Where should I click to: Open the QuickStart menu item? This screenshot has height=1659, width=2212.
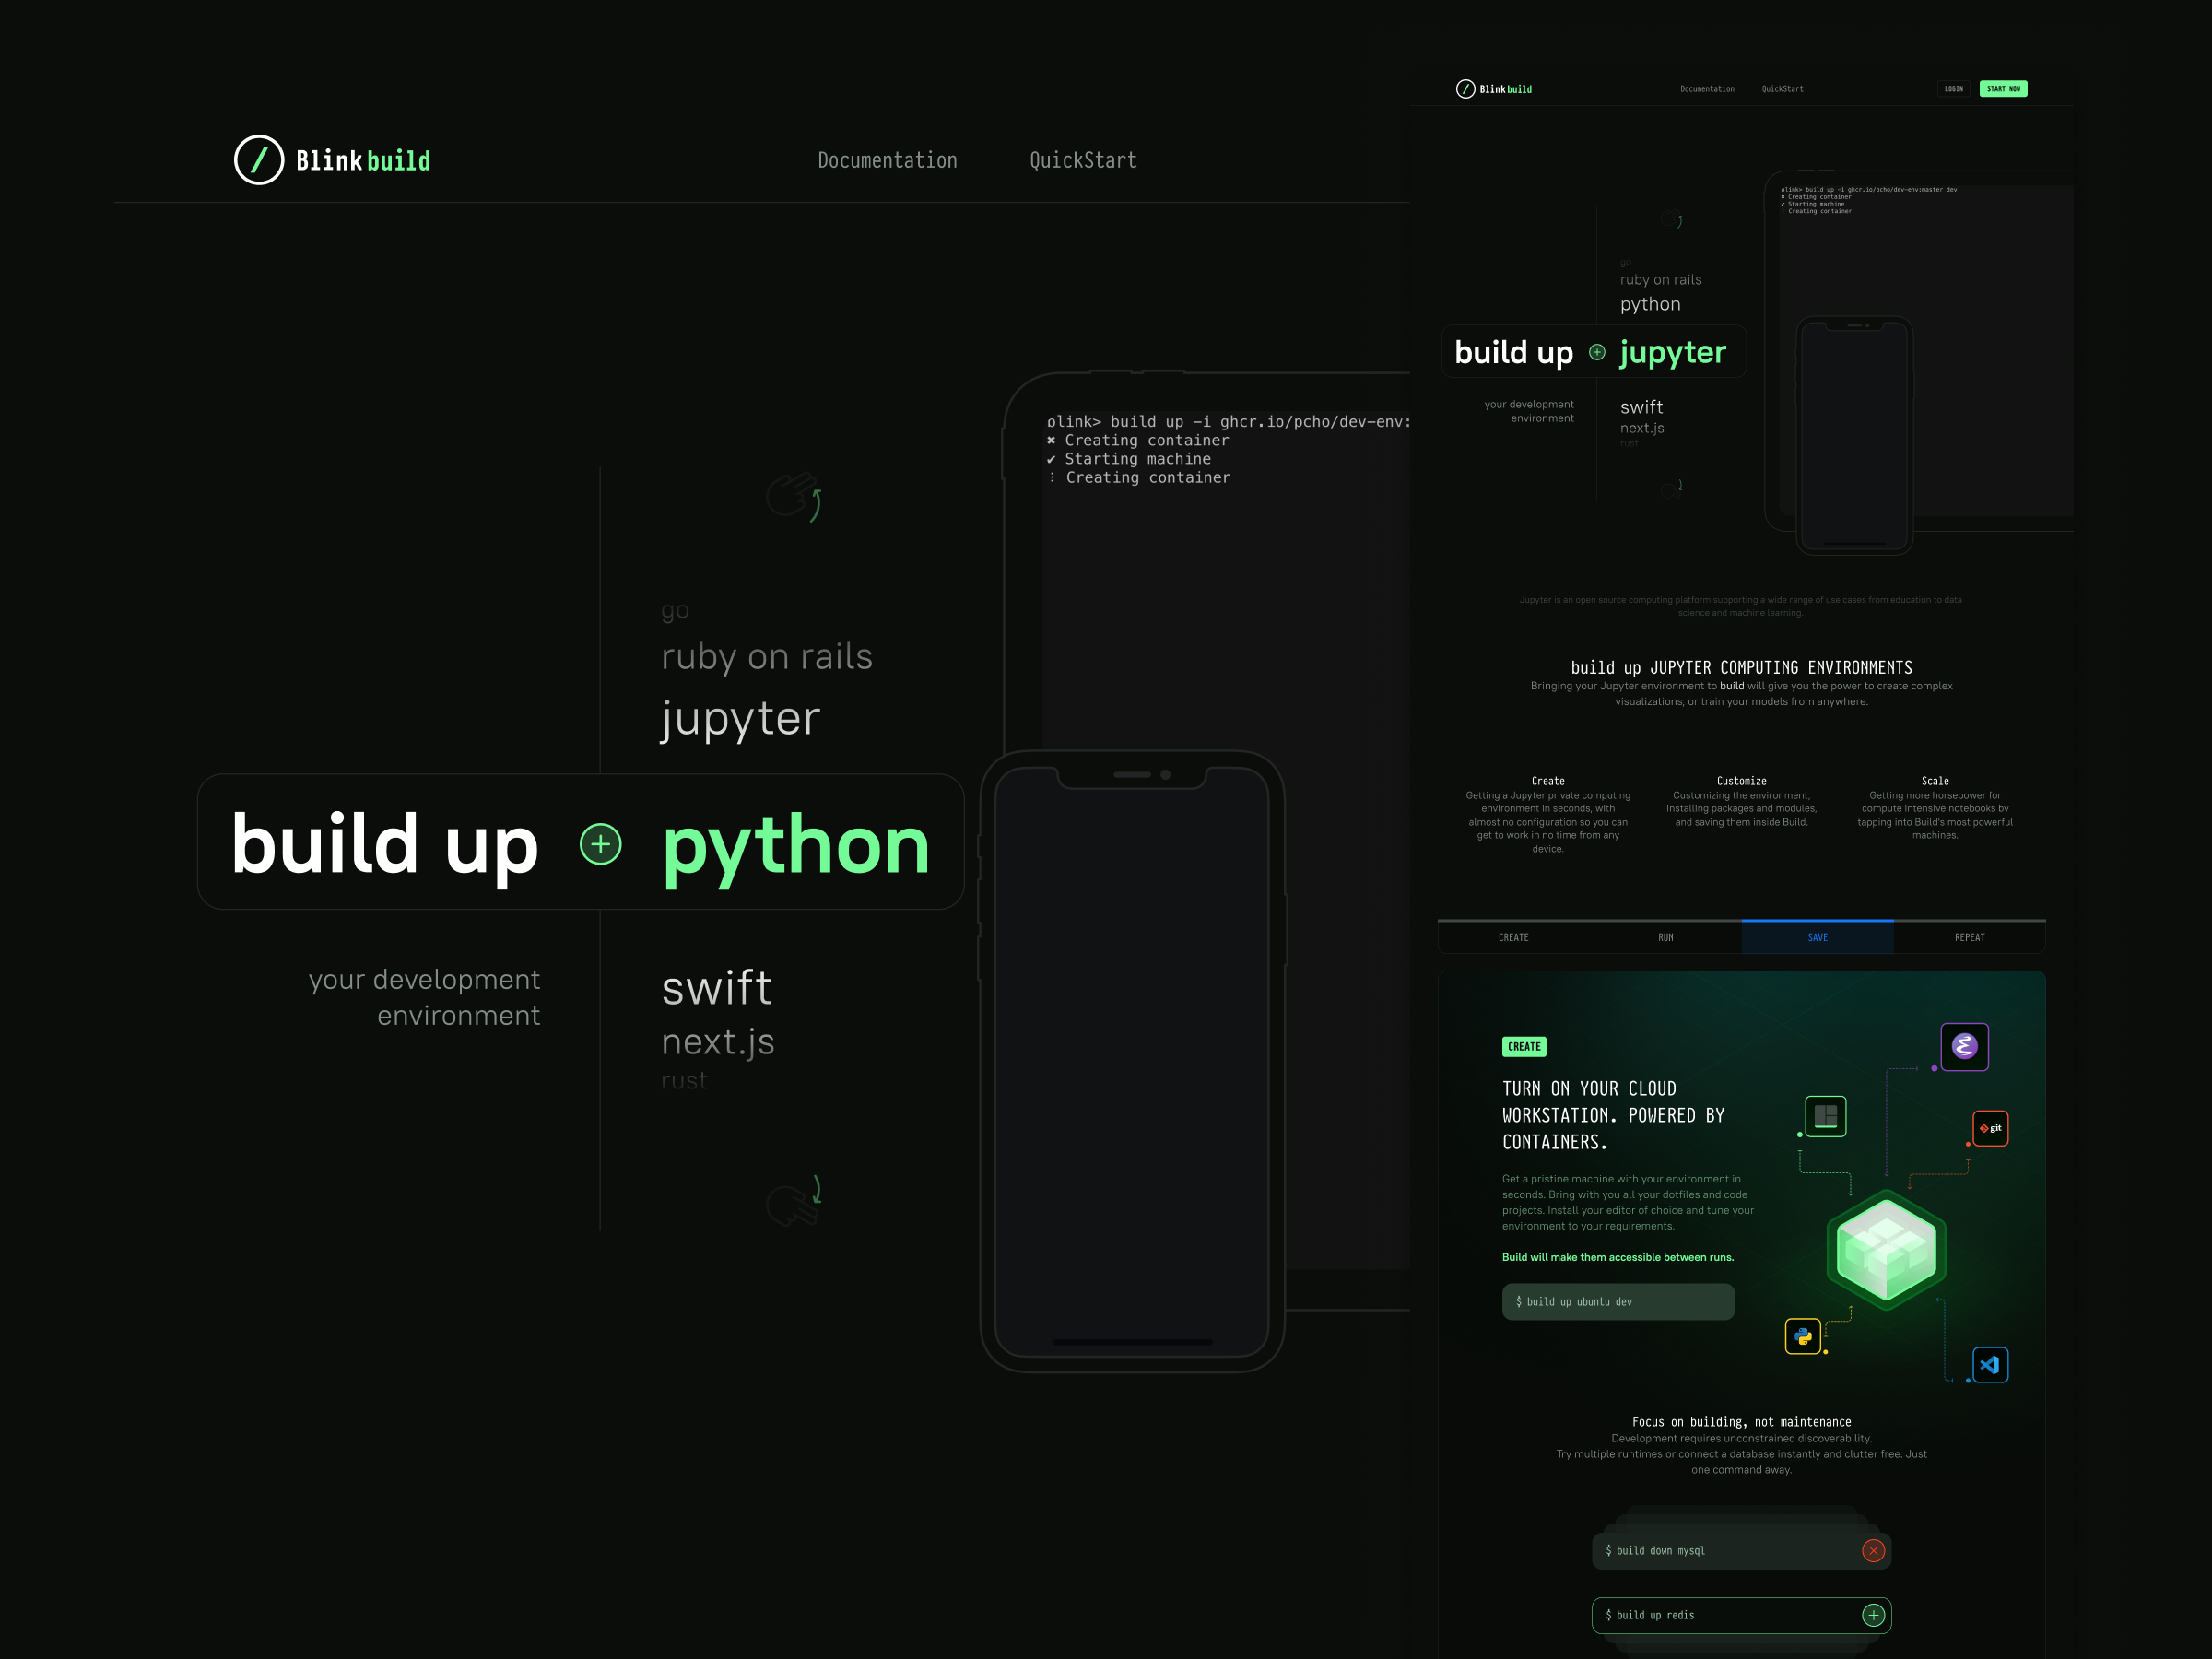coord(1082,160)
